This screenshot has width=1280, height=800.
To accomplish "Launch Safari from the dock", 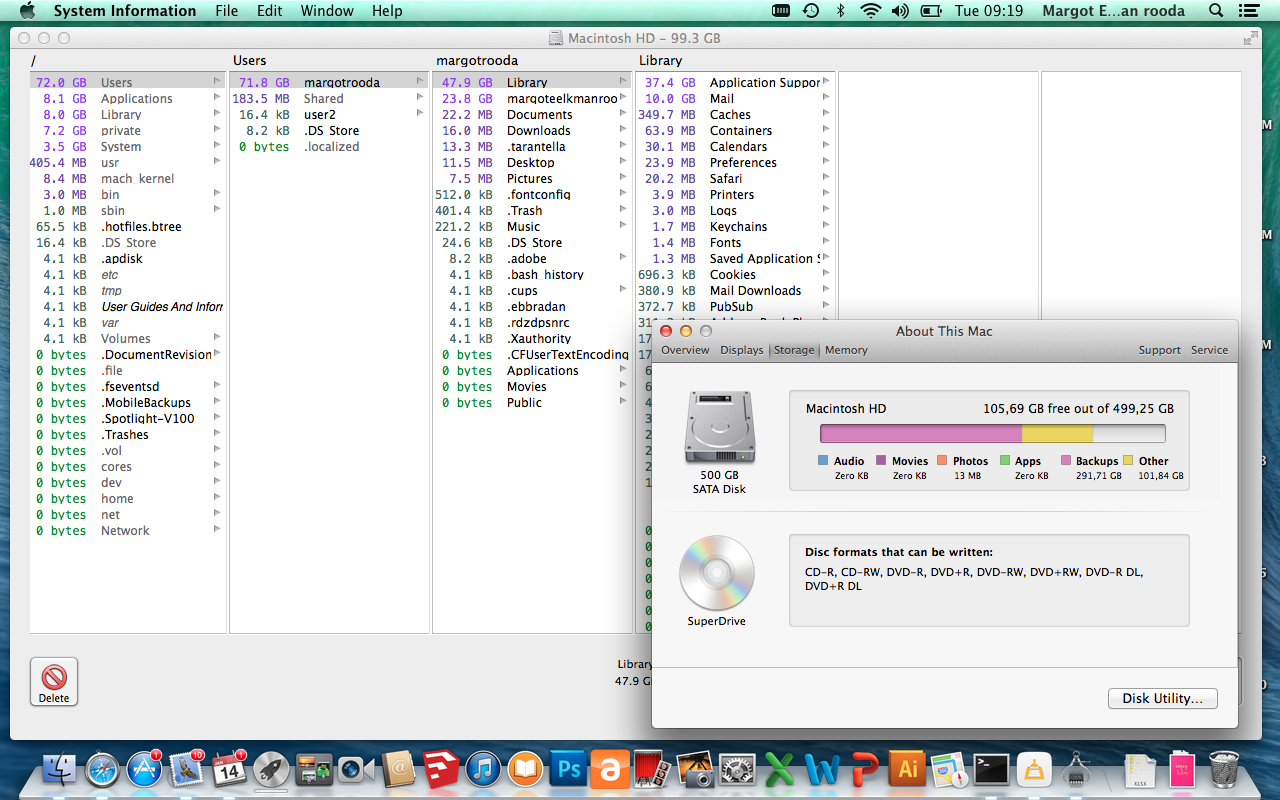I will click(102, 769).
